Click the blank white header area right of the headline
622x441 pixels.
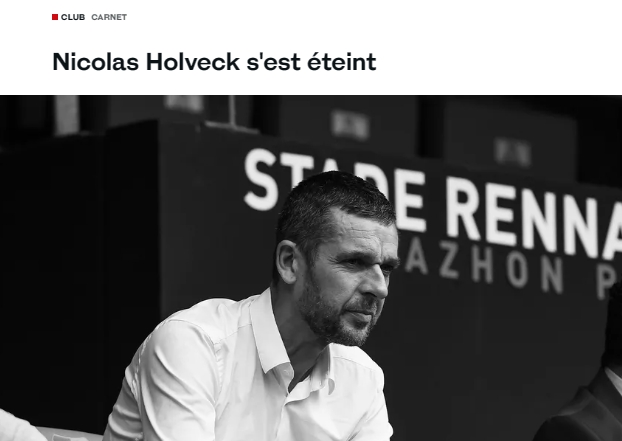tap(496, 62)
